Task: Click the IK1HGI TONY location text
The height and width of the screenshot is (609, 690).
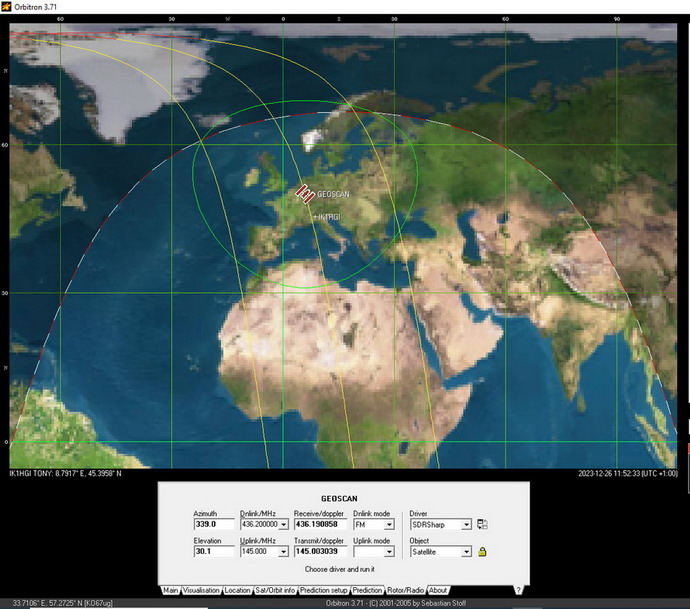Action: click(x=66, y=473)
